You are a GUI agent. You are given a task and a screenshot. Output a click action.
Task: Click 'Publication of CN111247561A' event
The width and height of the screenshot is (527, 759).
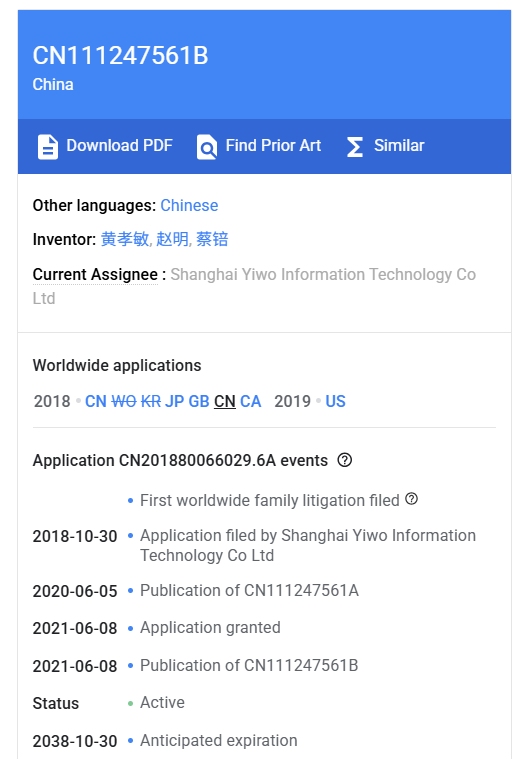tap(249, 591)
